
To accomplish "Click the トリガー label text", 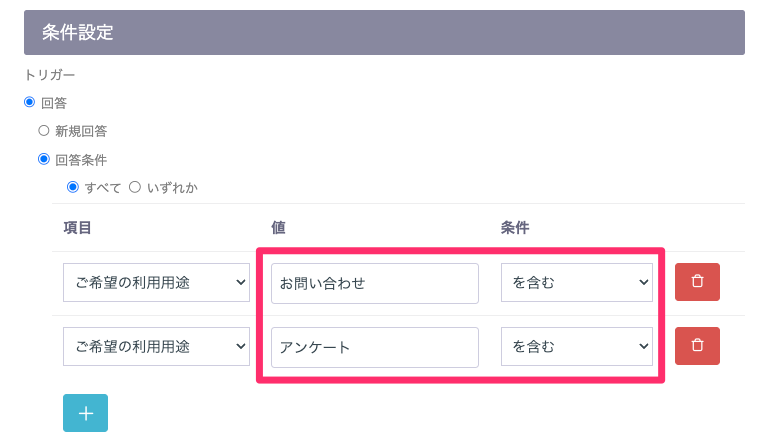I will pos(50,75).
